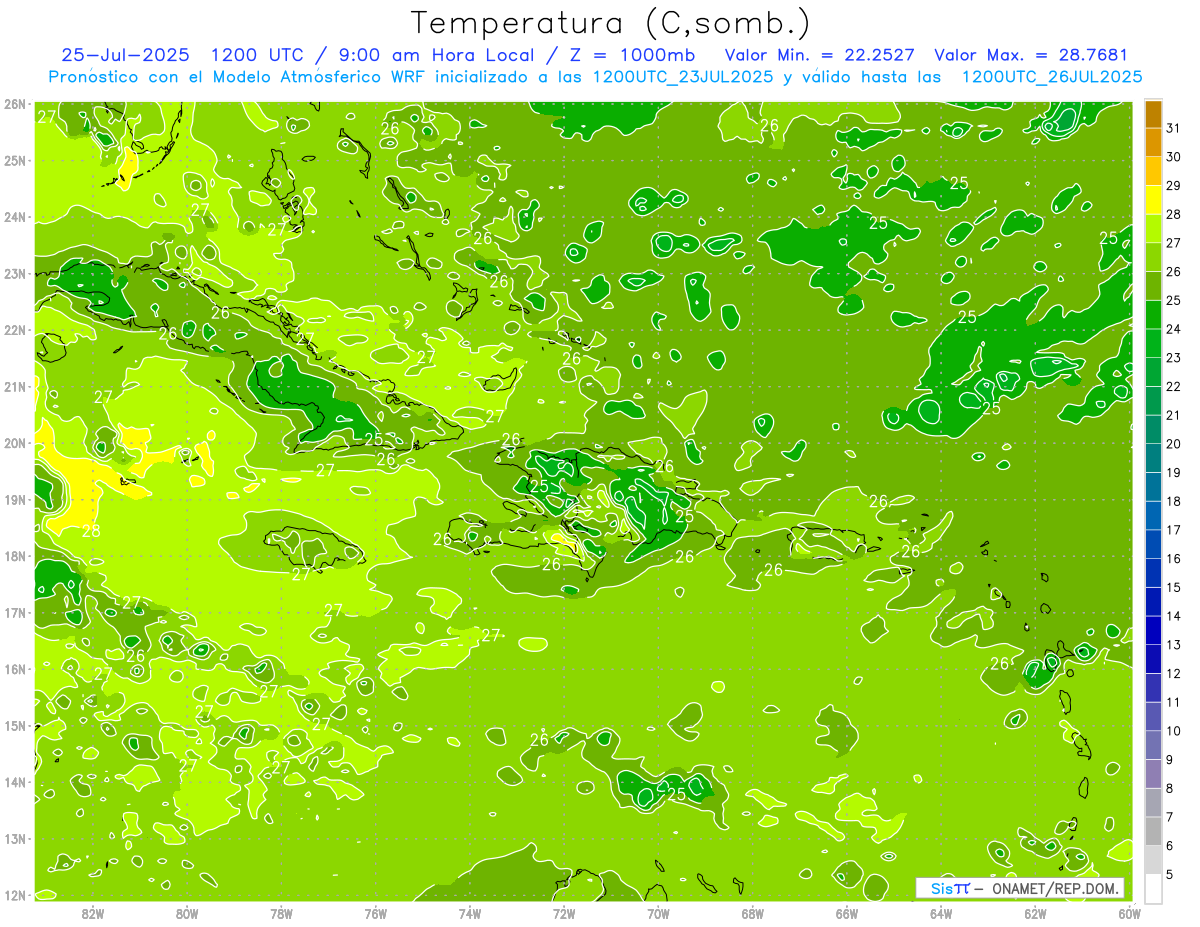Click the legend value '5'
The width and height of the screenshot is (1200, 927).
point(1170,875)
